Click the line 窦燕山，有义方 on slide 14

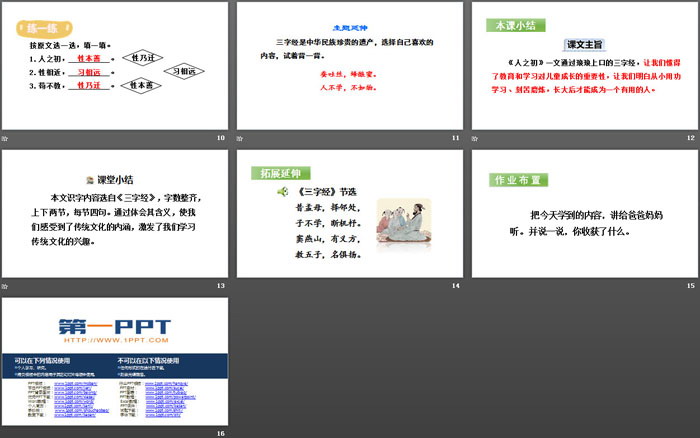tap(328, 239)
